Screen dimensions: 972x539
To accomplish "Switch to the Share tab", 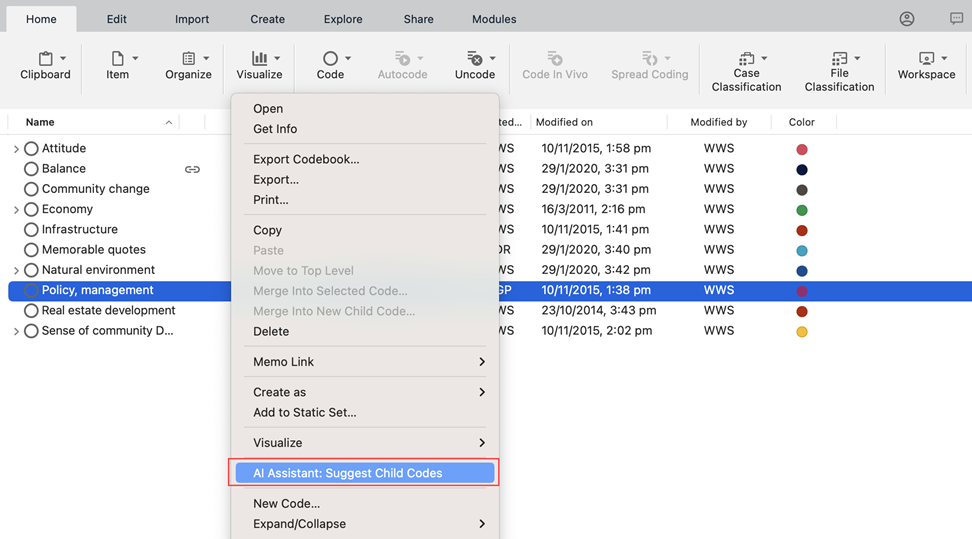I will tap(418, 19).
